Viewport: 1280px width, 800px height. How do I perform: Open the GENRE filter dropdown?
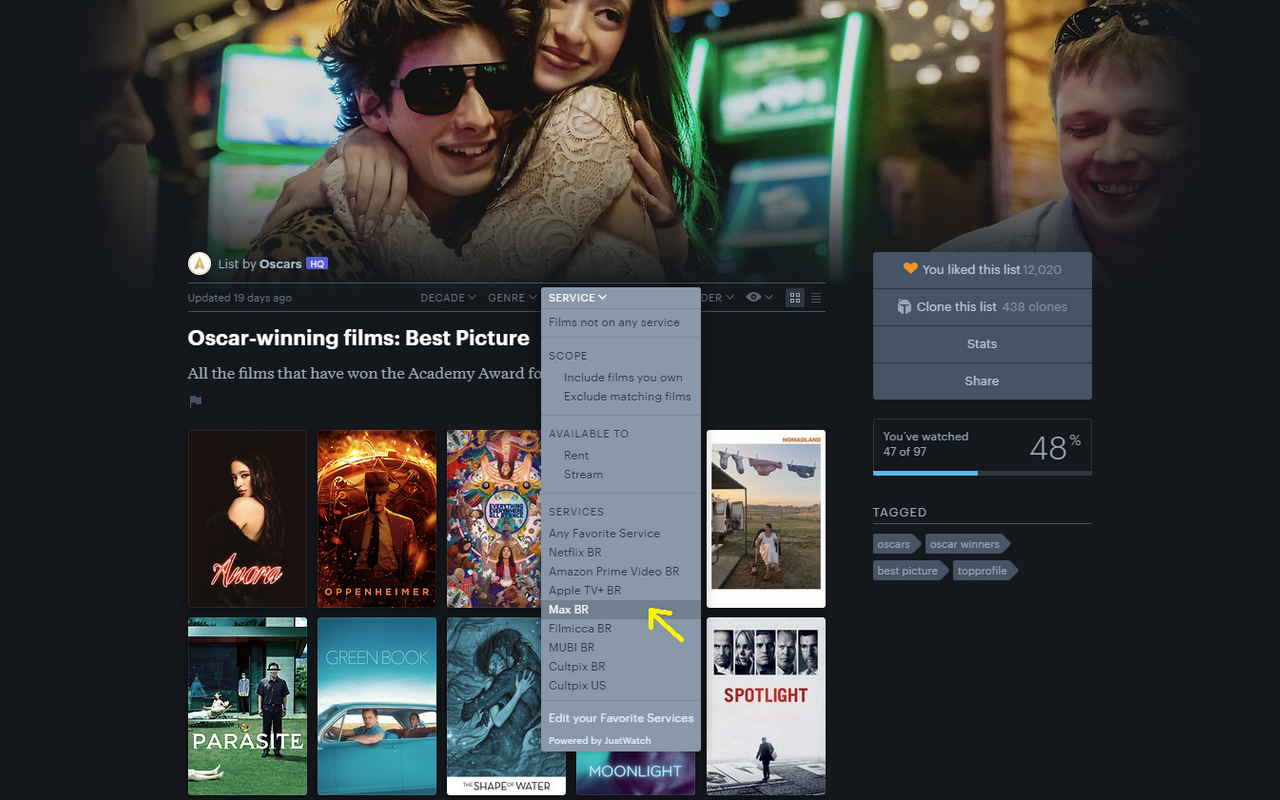(x=511, y=297)
